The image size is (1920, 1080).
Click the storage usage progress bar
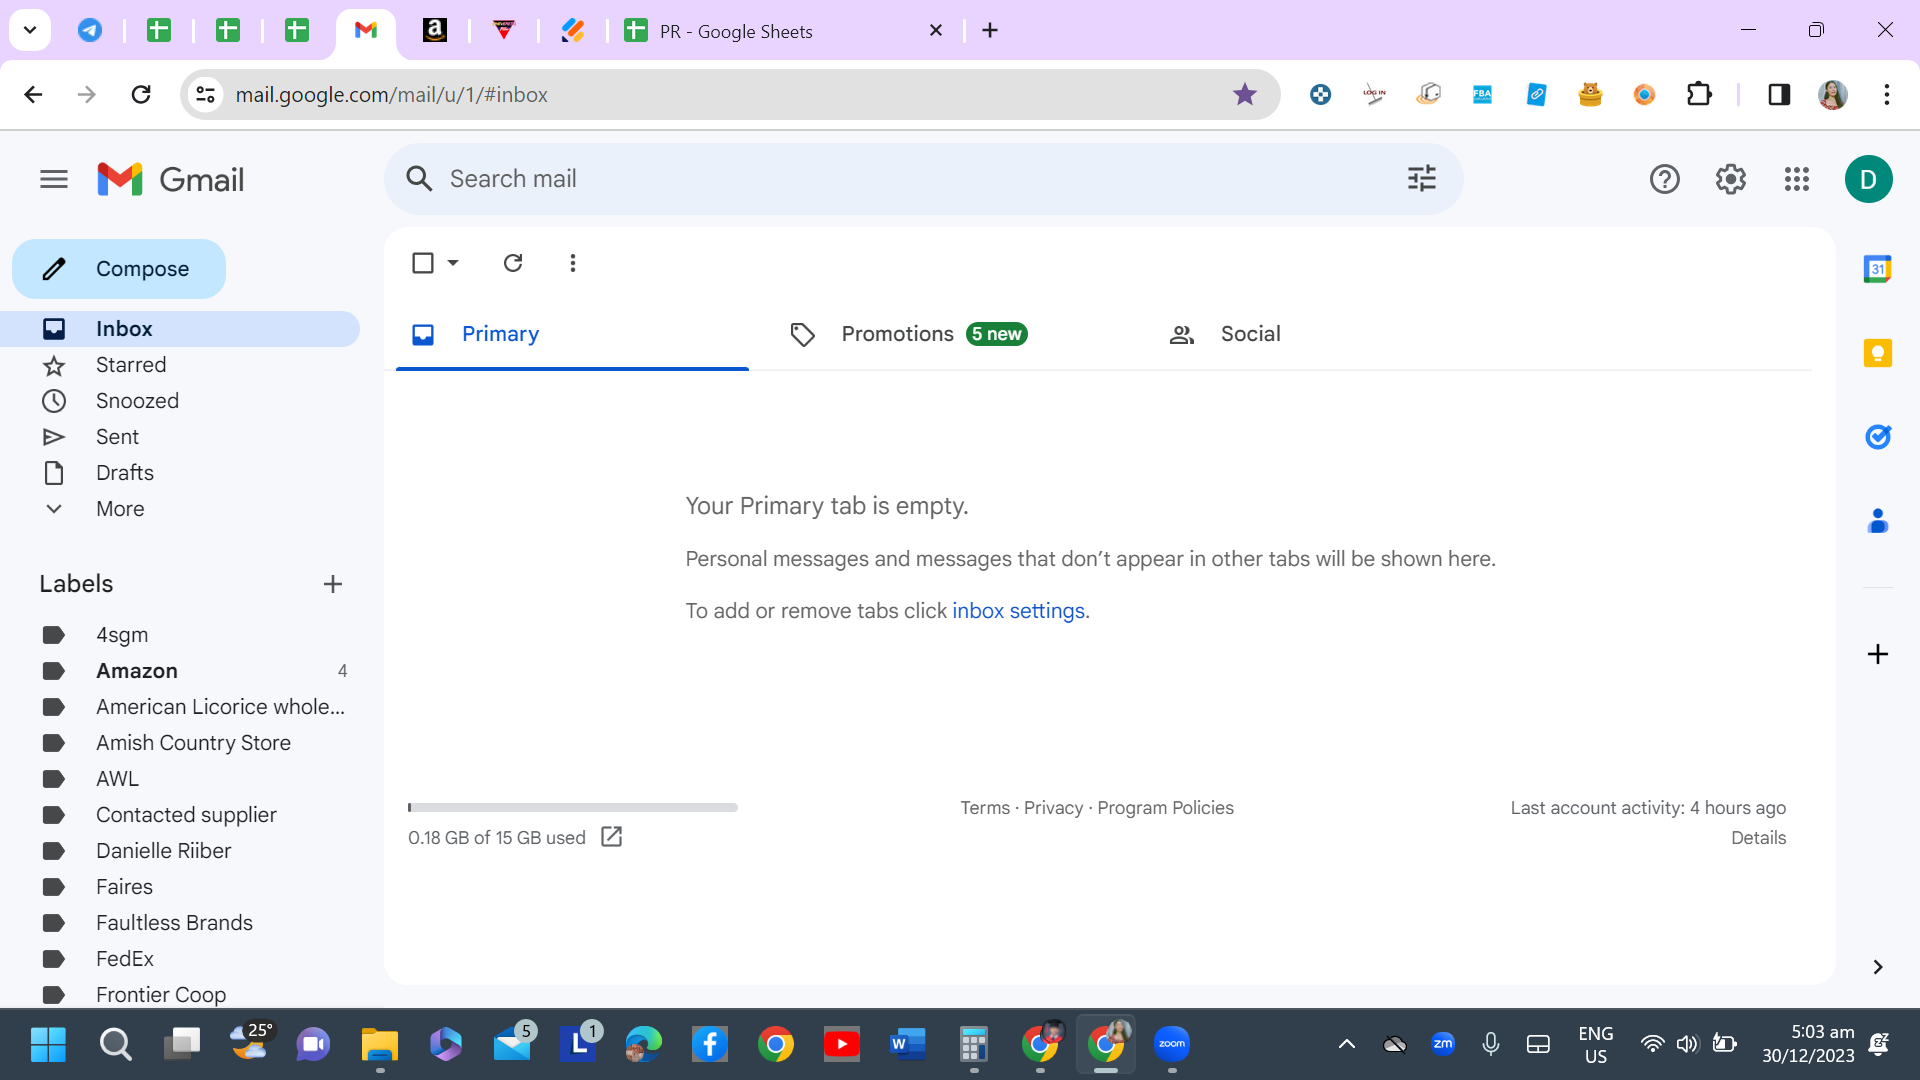(x=572, y=807)
